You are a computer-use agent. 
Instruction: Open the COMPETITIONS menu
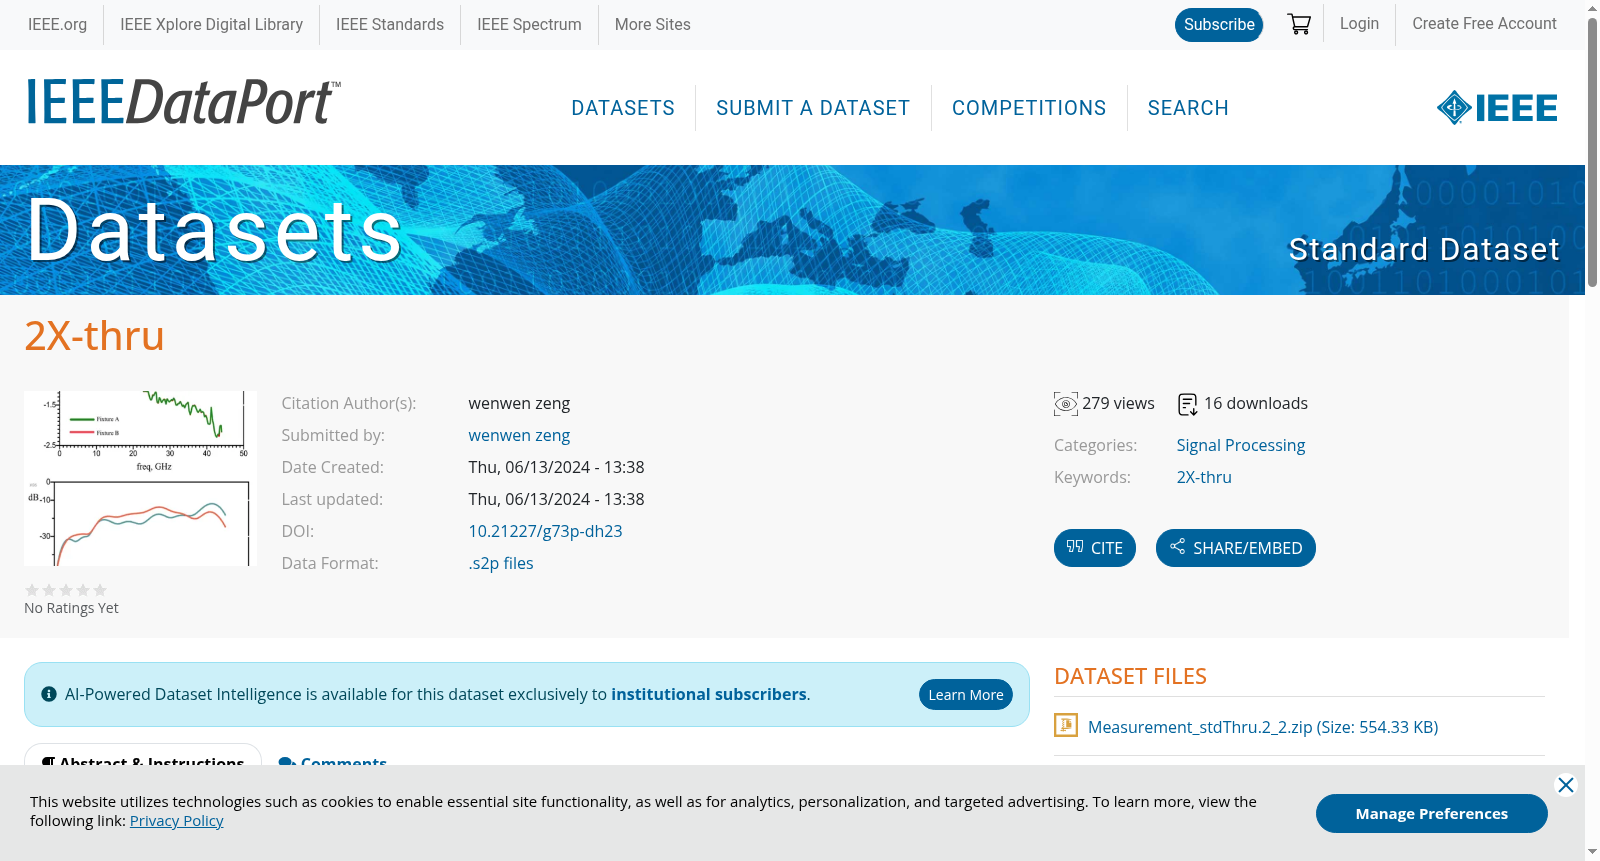1029,108
